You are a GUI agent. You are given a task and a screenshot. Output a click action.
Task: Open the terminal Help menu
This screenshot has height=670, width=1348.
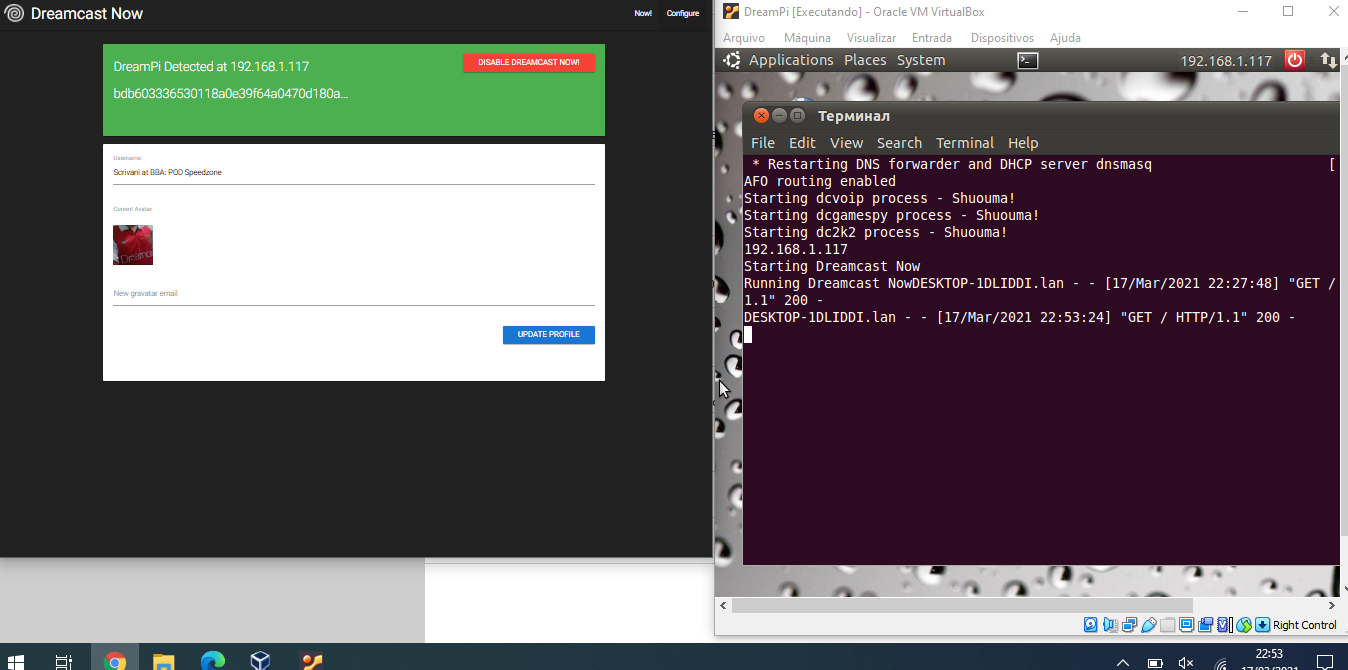[x=1023, y=143]
